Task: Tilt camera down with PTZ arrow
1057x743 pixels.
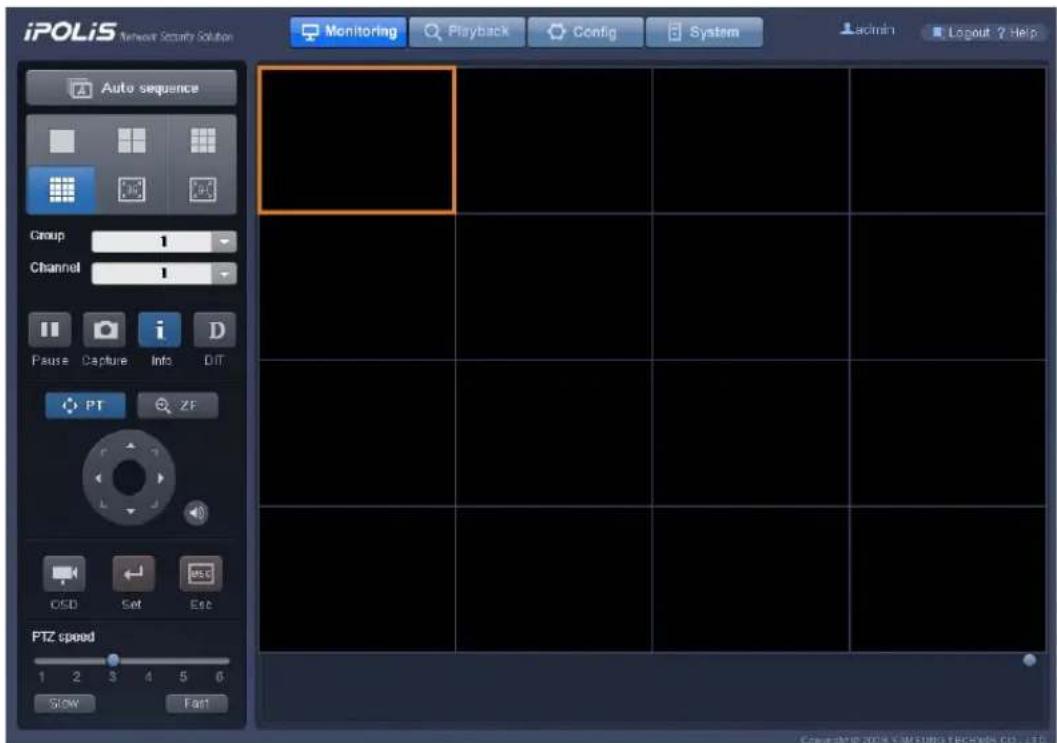Action: pos(130,511)
